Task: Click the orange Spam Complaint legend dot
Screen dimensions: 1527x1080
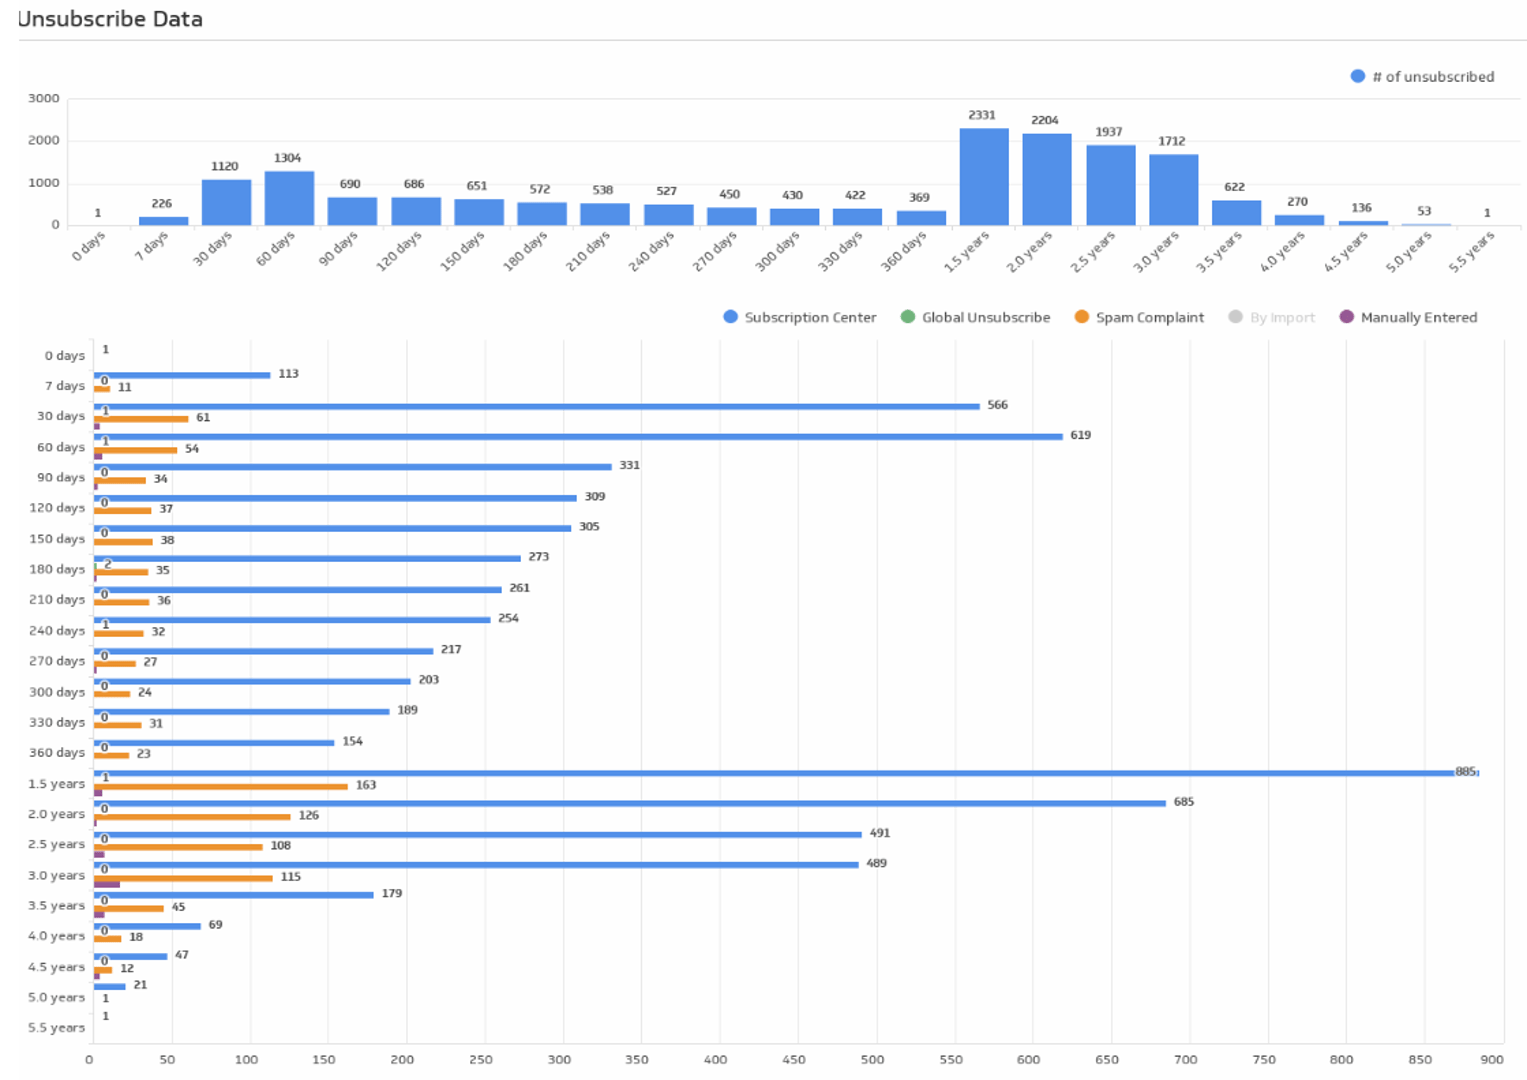Action: [x=1081, y=317]
